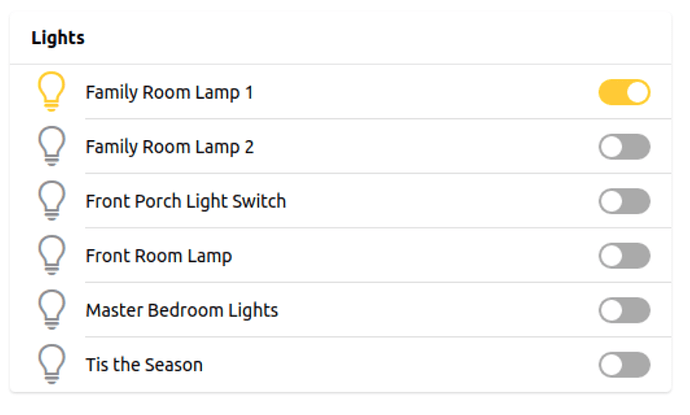This screenshot has width=690, height=415.
Task: Turn on Family Room Lamp 2 switch
Action: tap(624, 148)
